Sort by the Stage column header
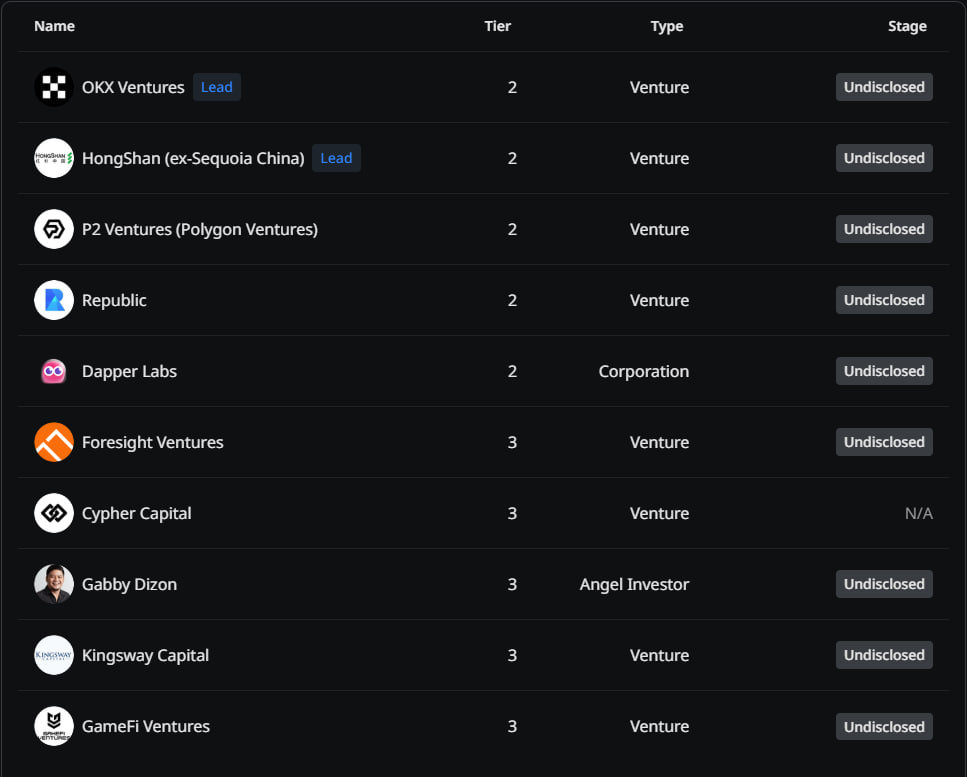 (907, 26)
